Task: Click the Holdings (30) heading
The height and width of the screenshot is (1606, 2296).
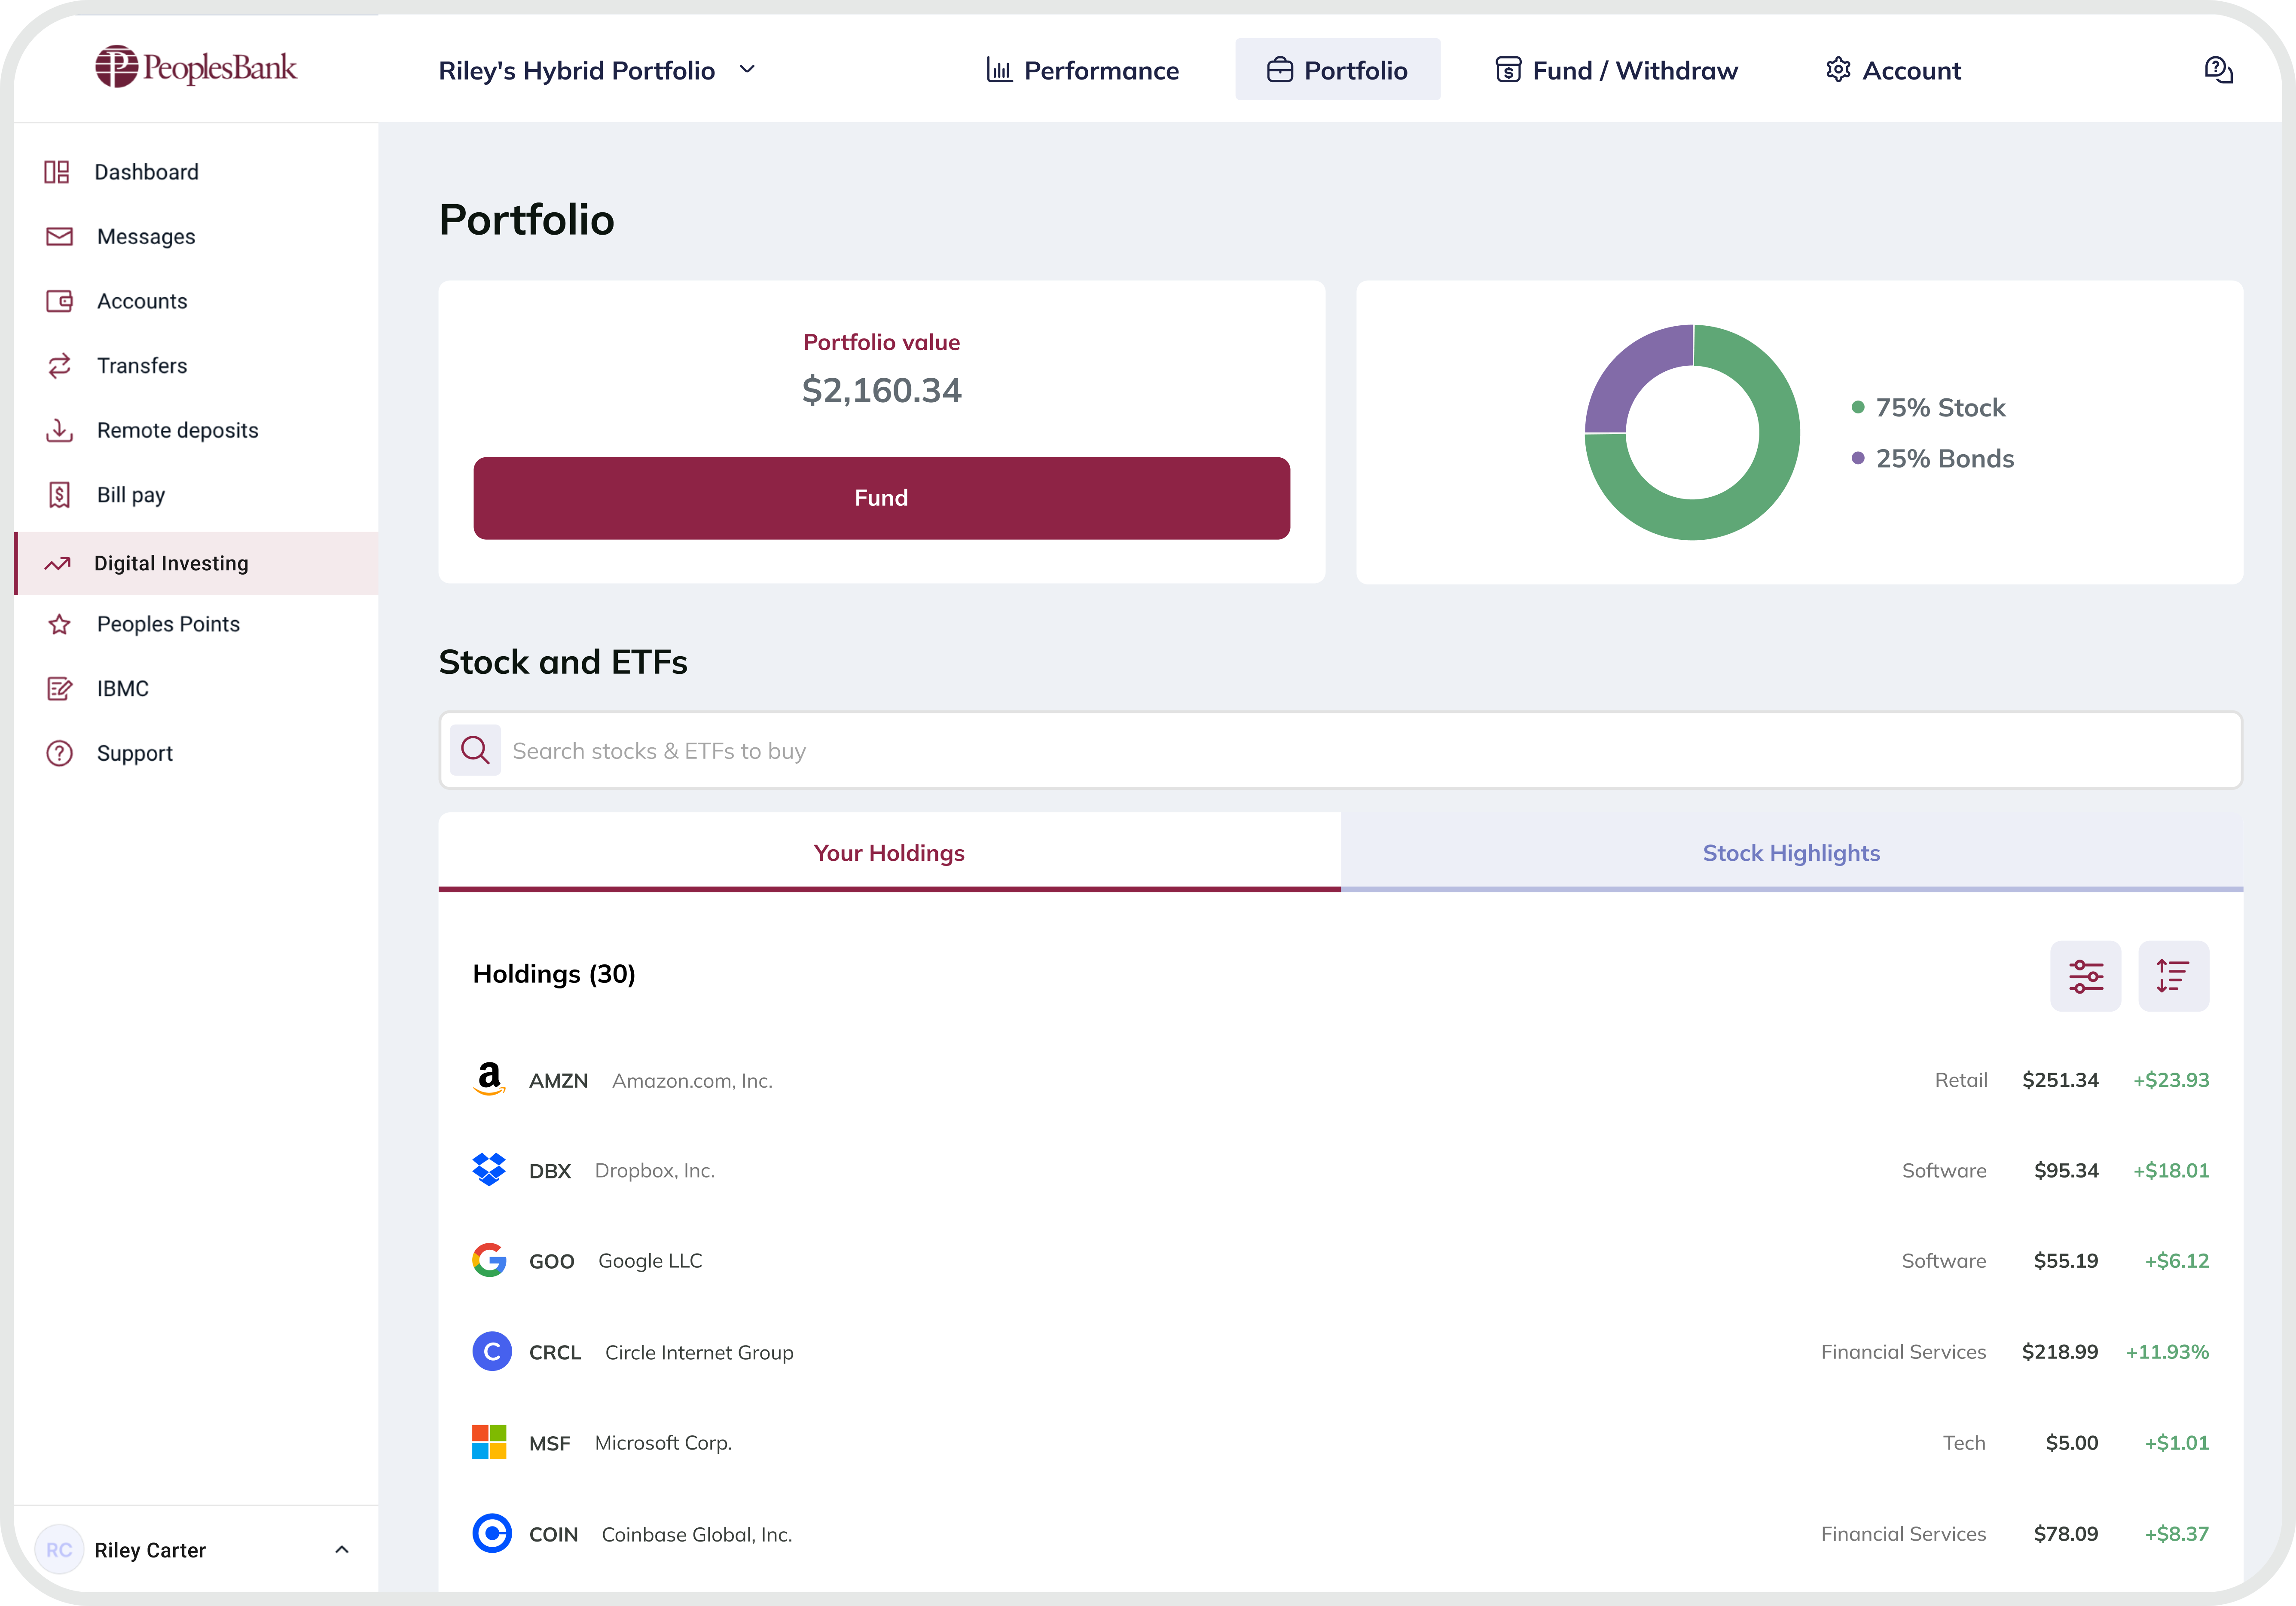Action: pos(554,974)
